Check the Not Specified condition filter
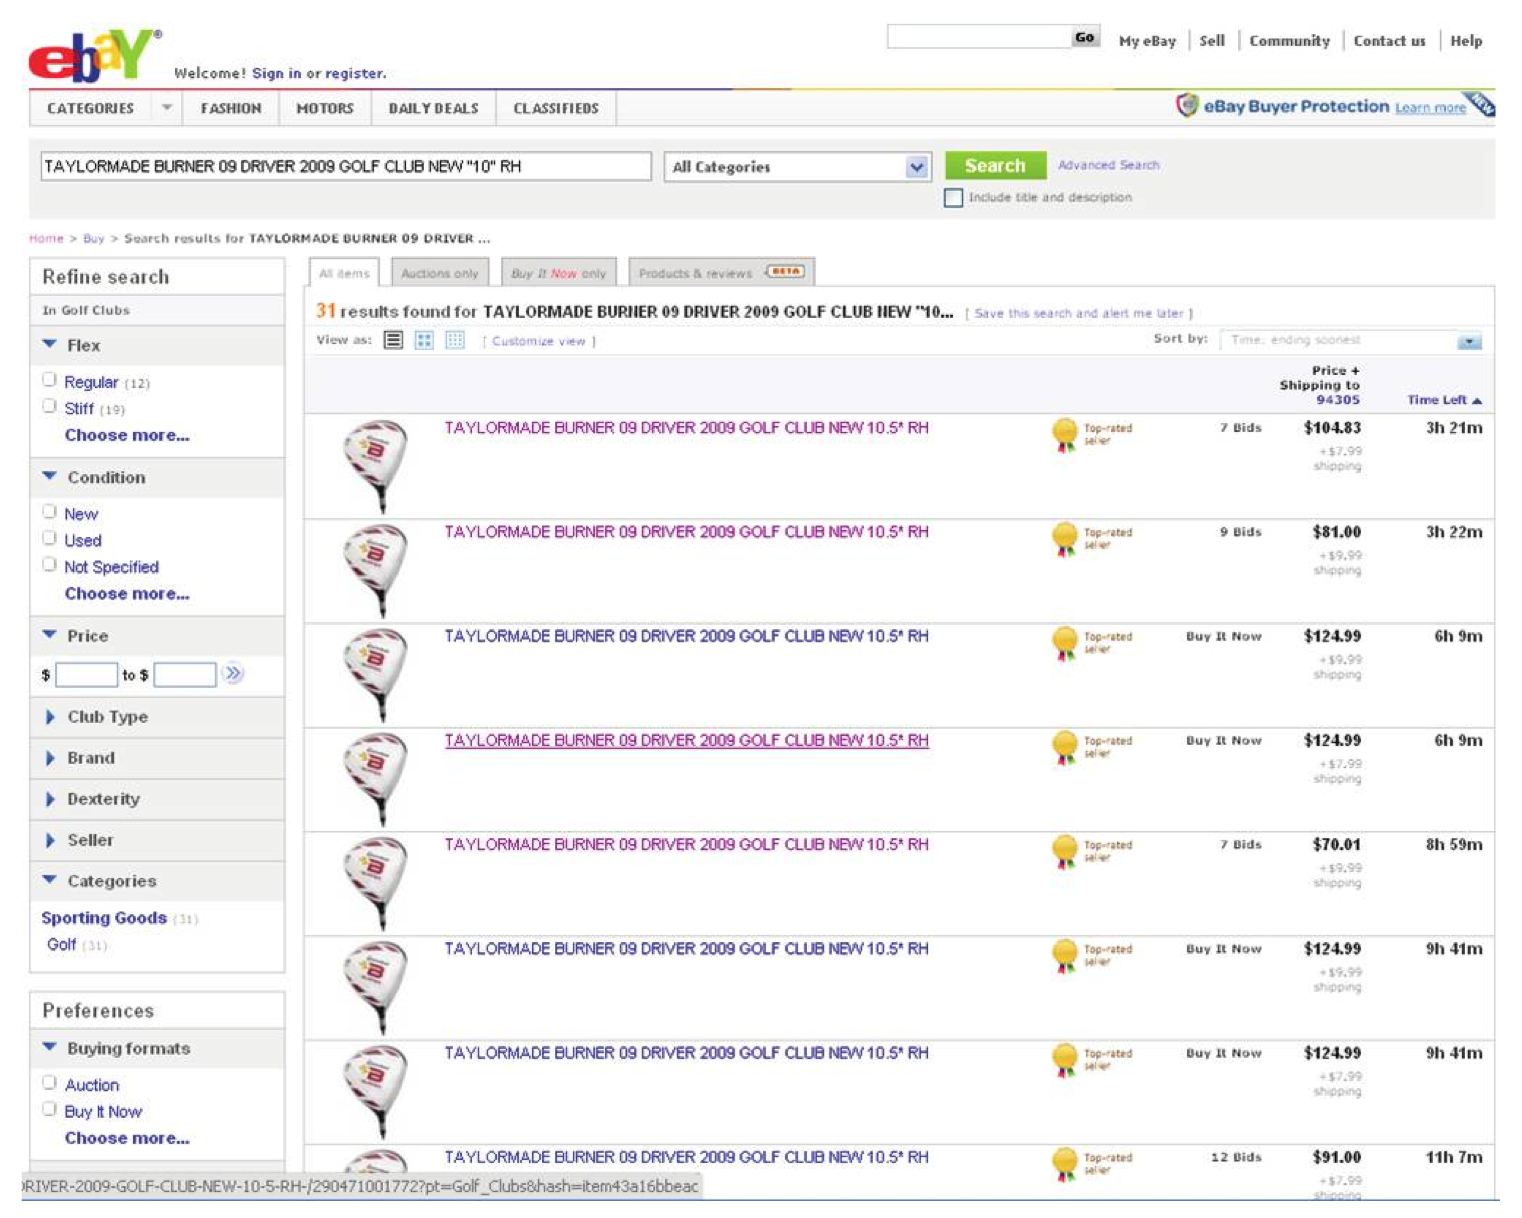Screen dimensions: 1522x1218 [49, 565]
